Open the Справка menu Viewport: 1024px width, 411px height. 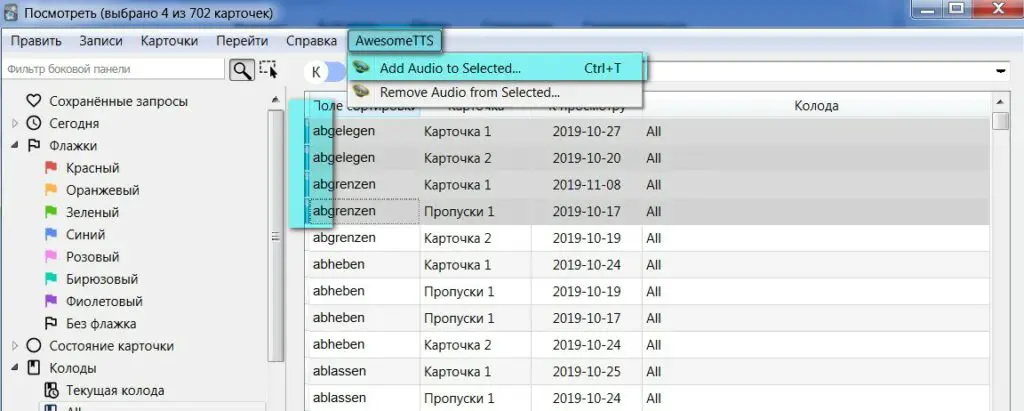[312, 41]
